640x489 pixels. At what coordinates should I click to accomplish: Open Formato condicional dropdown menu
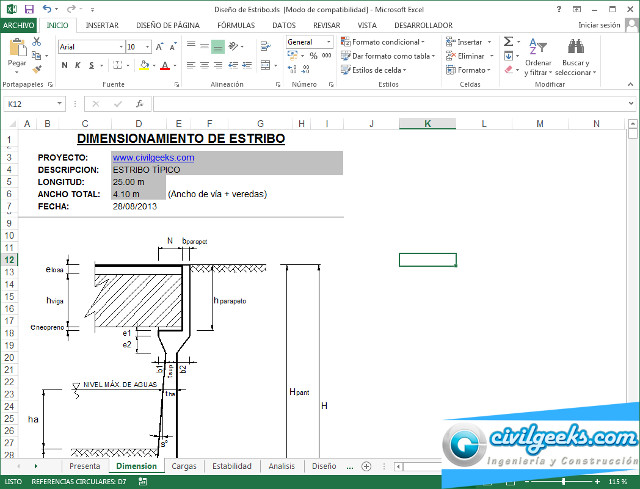386,42
